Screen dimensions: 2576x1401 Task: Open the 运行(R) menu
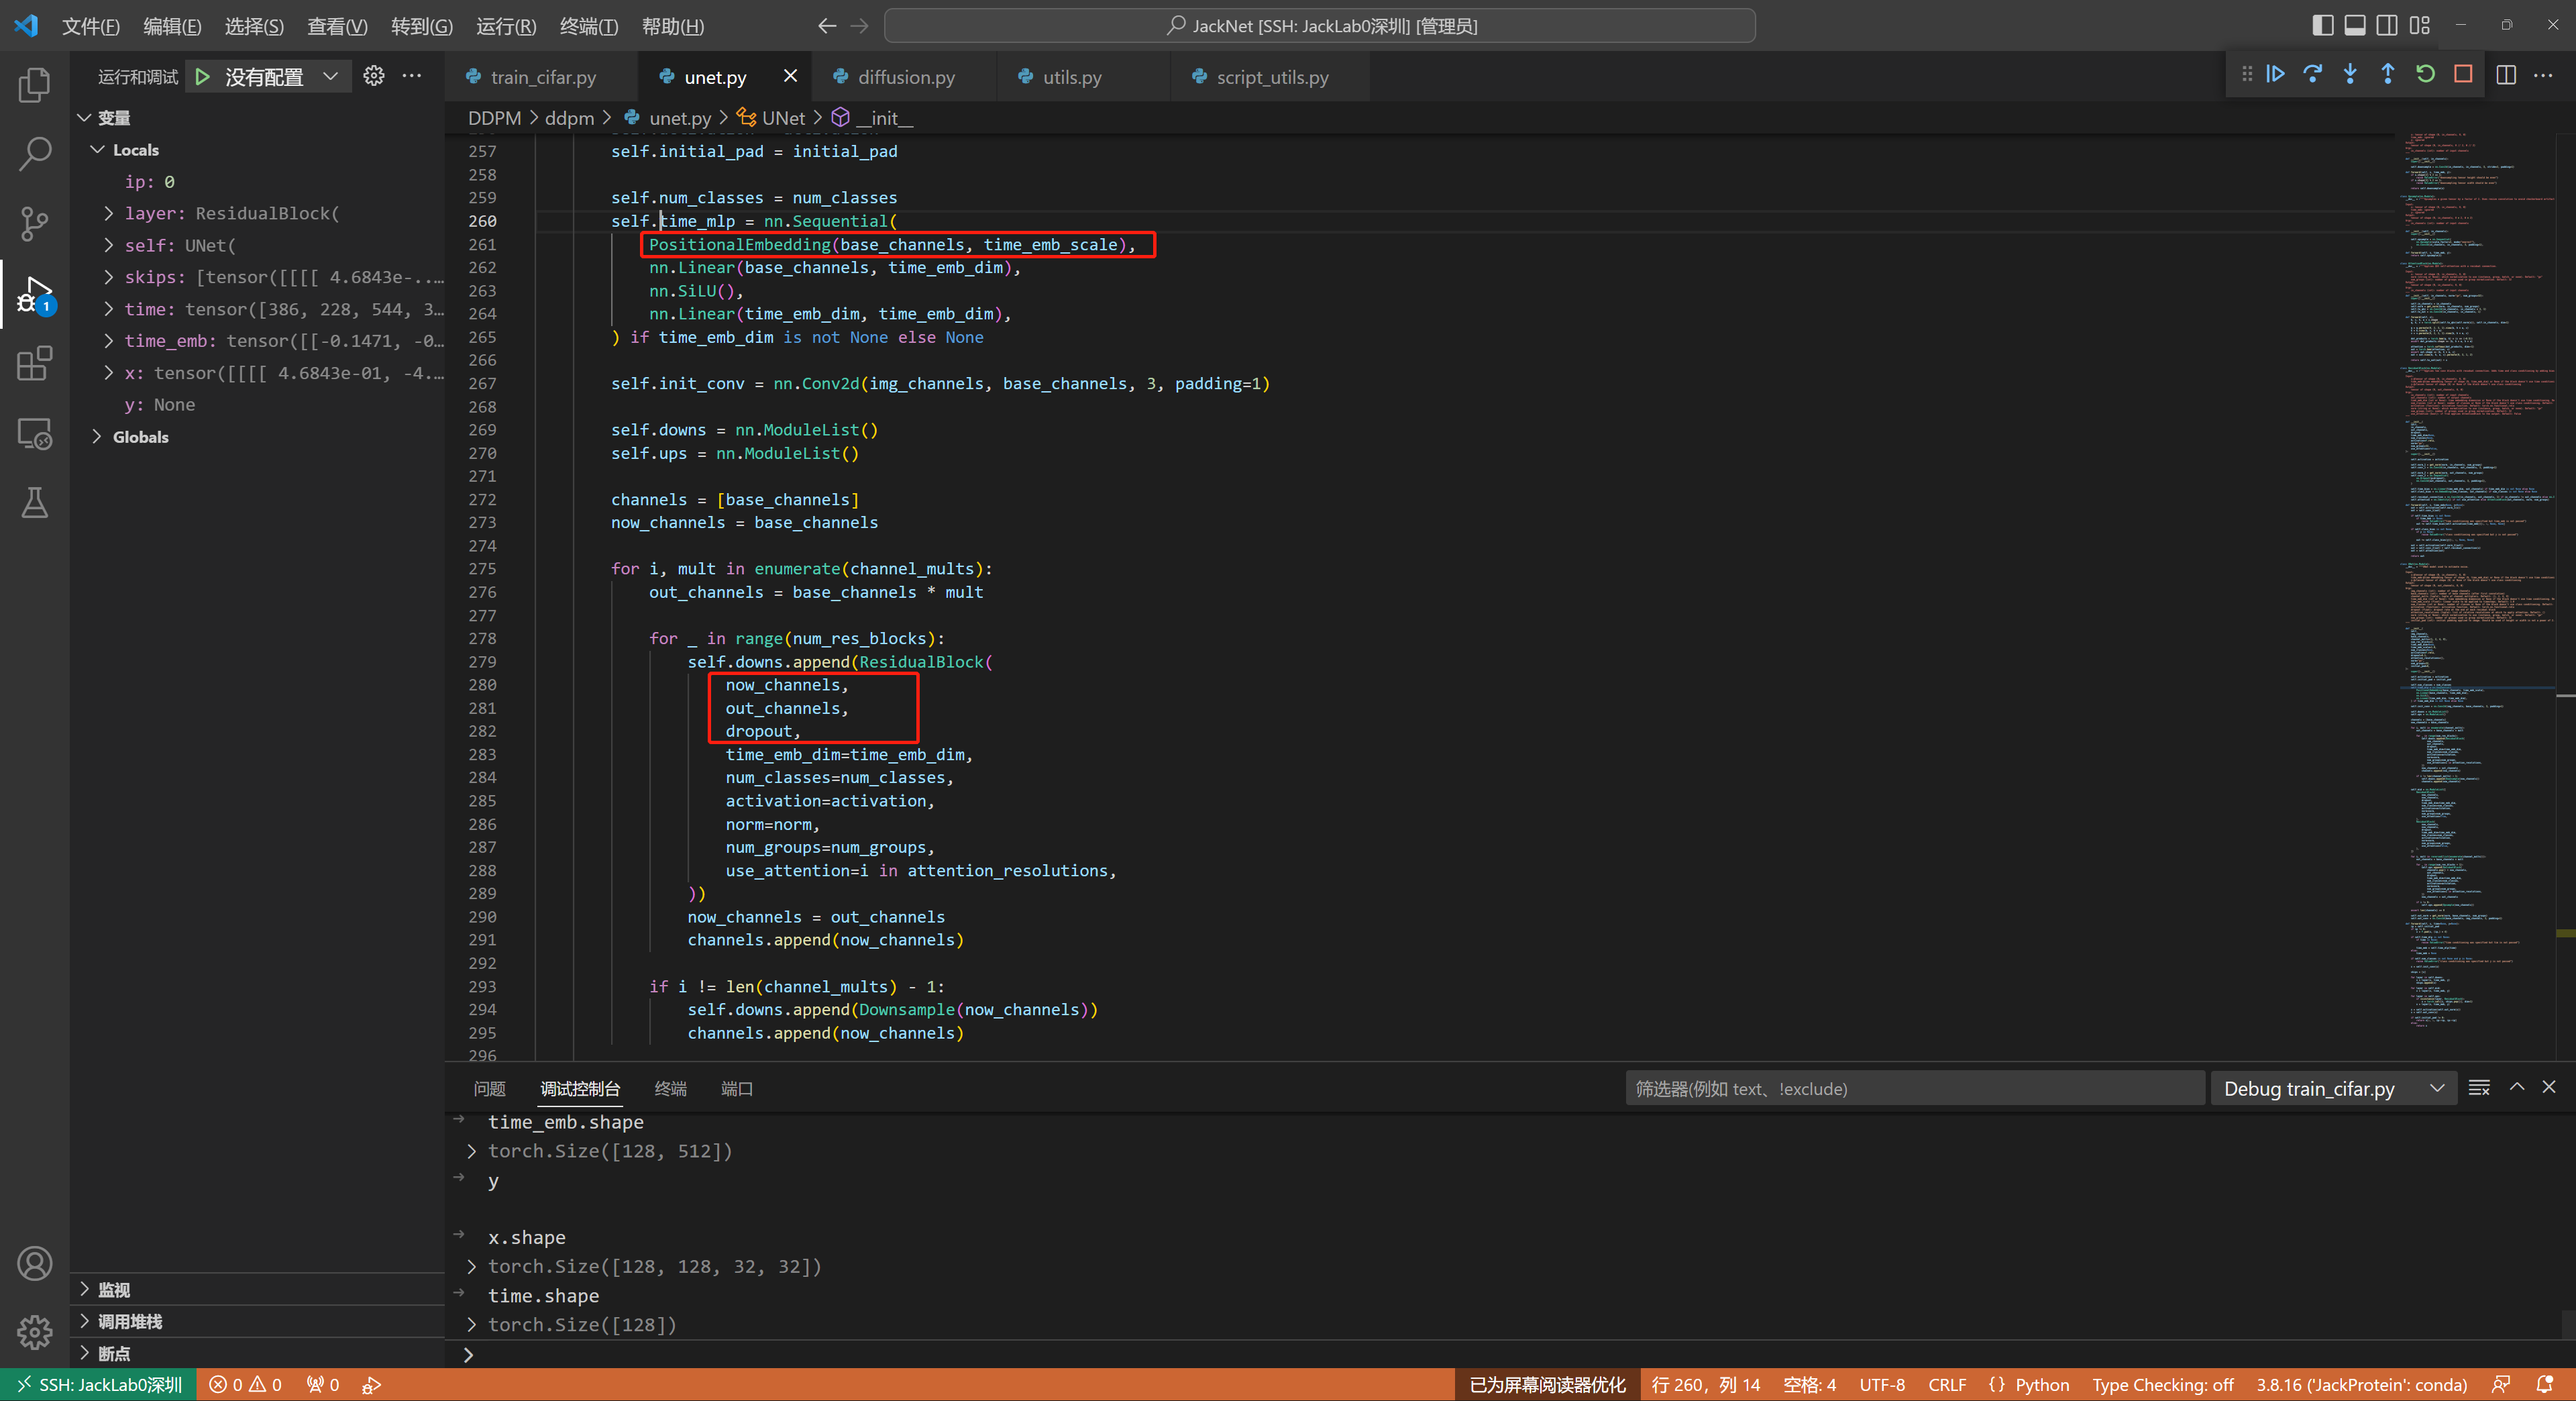(506, 26)
